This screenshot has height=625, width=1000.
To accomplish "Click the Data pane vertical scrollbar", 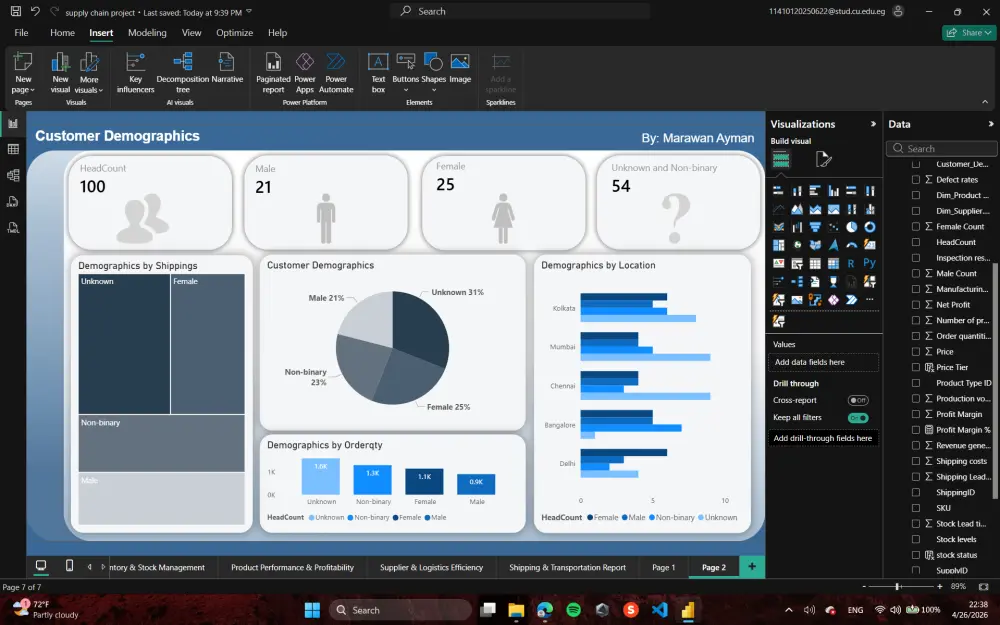I will 995,380.
